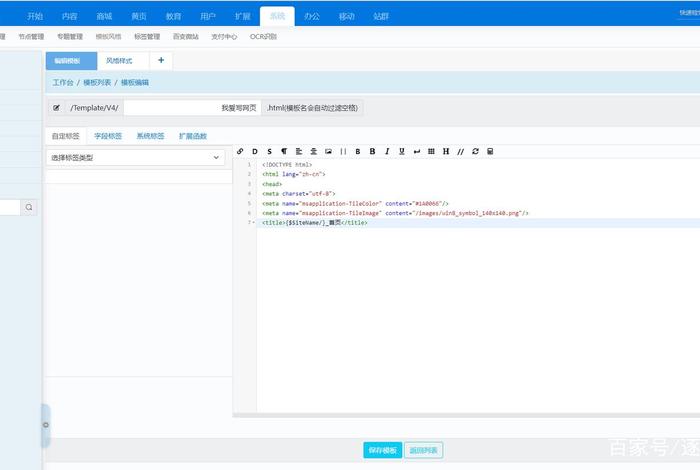Apply italic with the I icon
The width and height of the screenshot is (700, 470).
click(387, 151)
